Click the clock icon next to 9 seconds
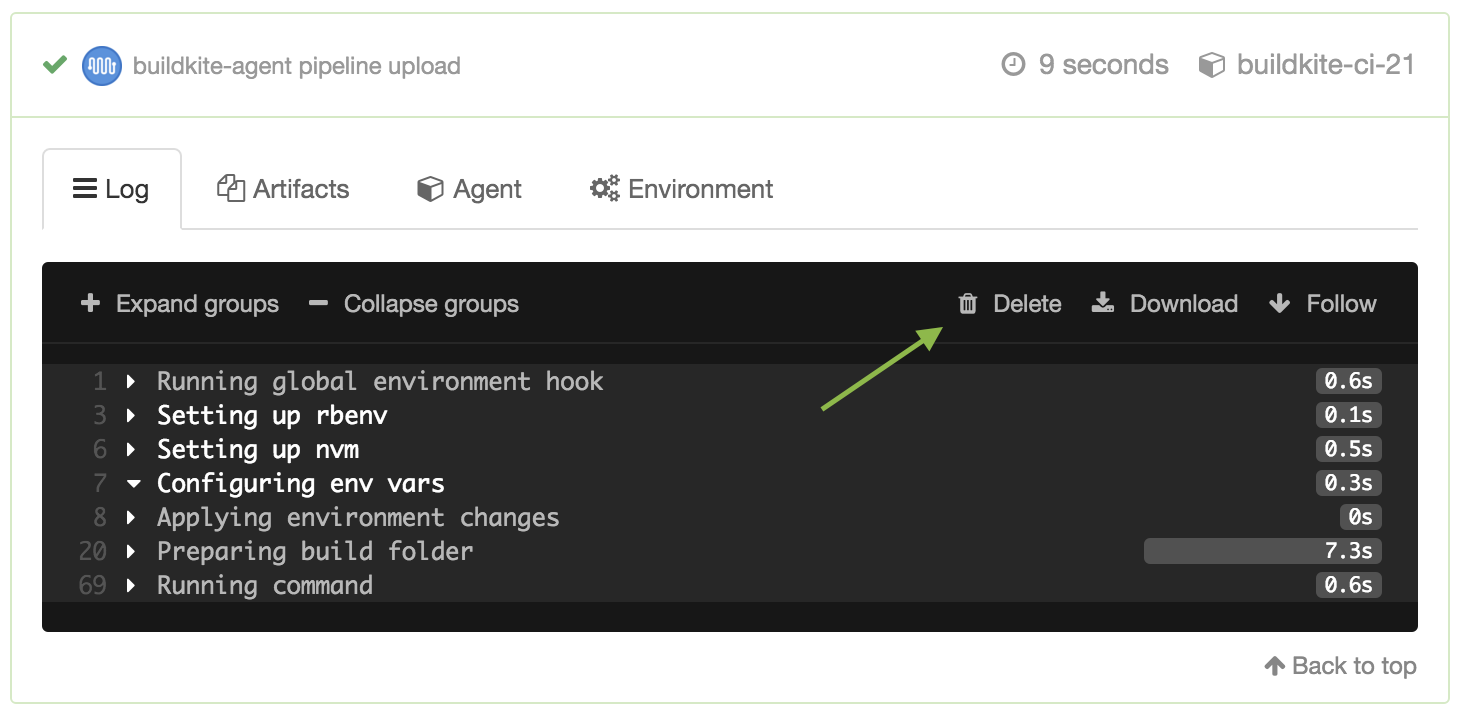1460x713 pixels. click(1013, 64)
